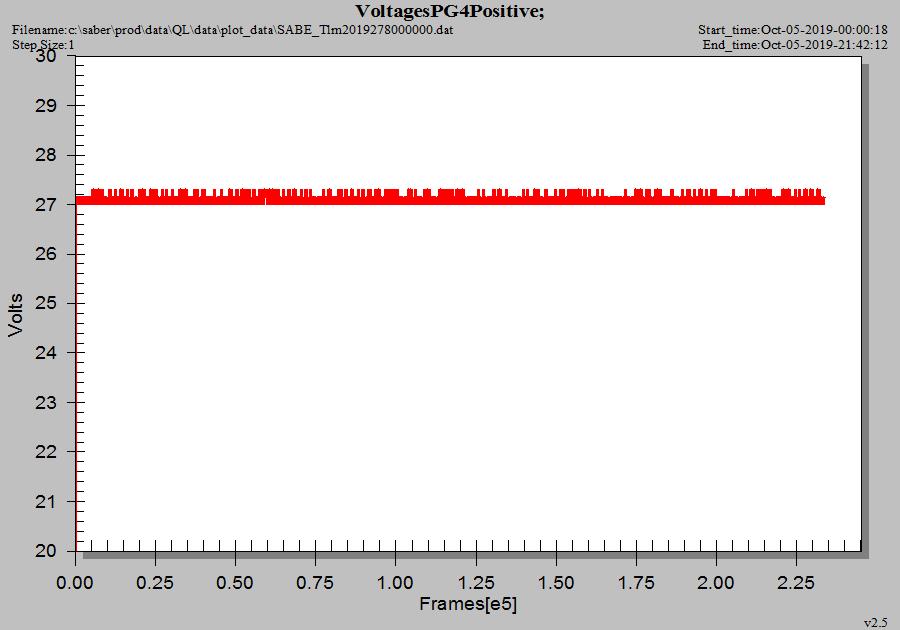Screen dimensions: 900x630
Task: Click the x-axis value 1.00
Action: pos(395,583)
